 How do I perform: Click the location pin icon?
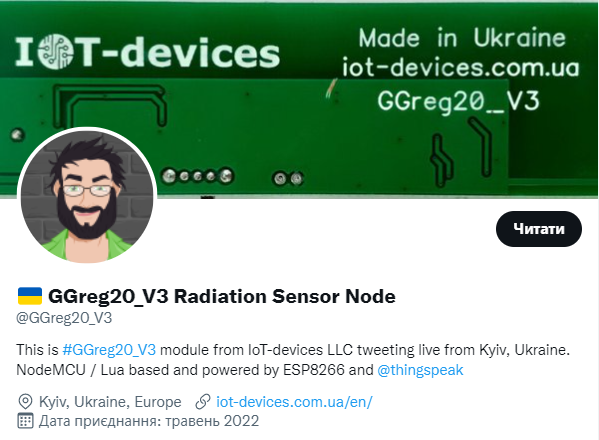click(x=25, y=402)
